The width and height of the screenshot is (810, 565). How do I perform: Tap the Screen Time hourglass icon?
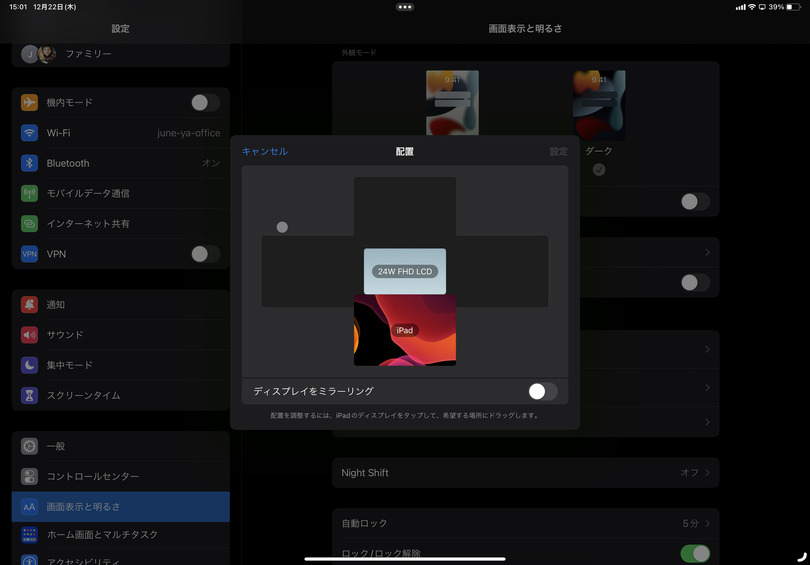pos(29,396)
